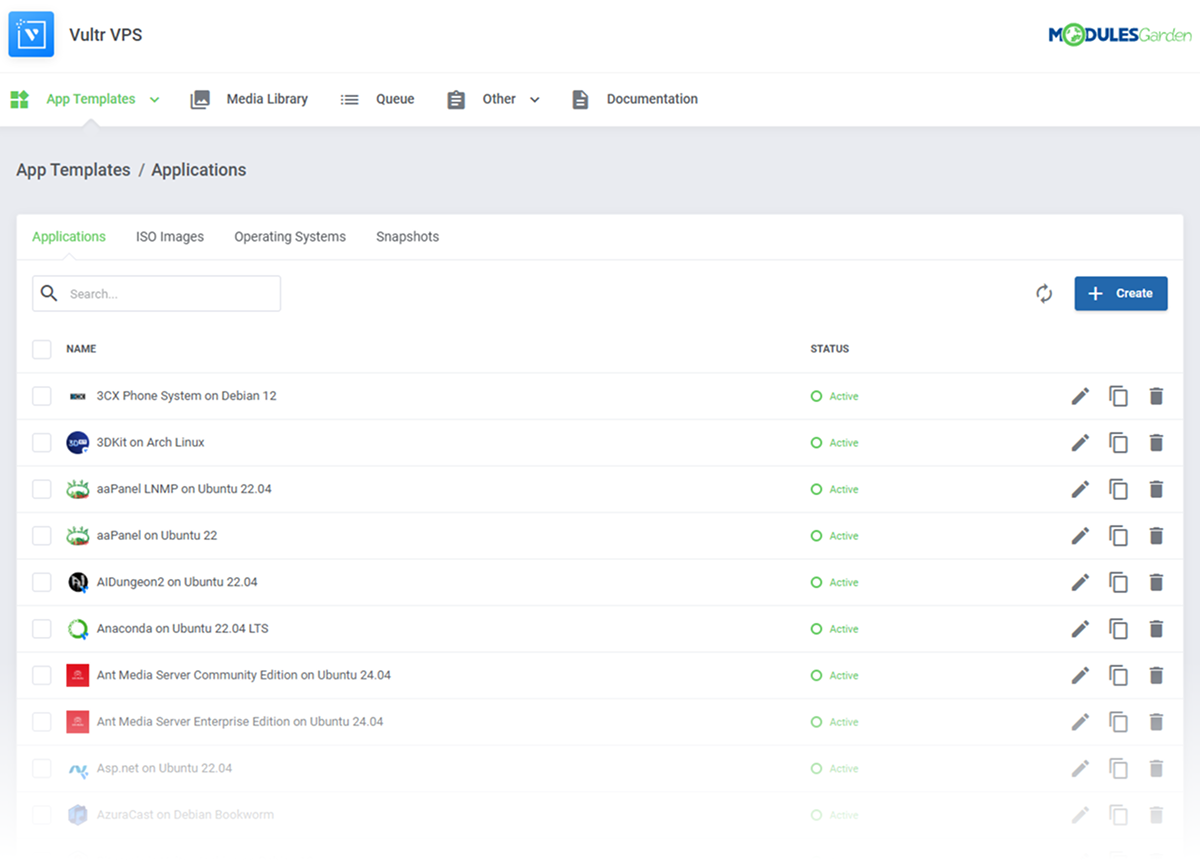Click 'AIDungeon2 on Ubuntu 22.04' name text

(177, 582)
